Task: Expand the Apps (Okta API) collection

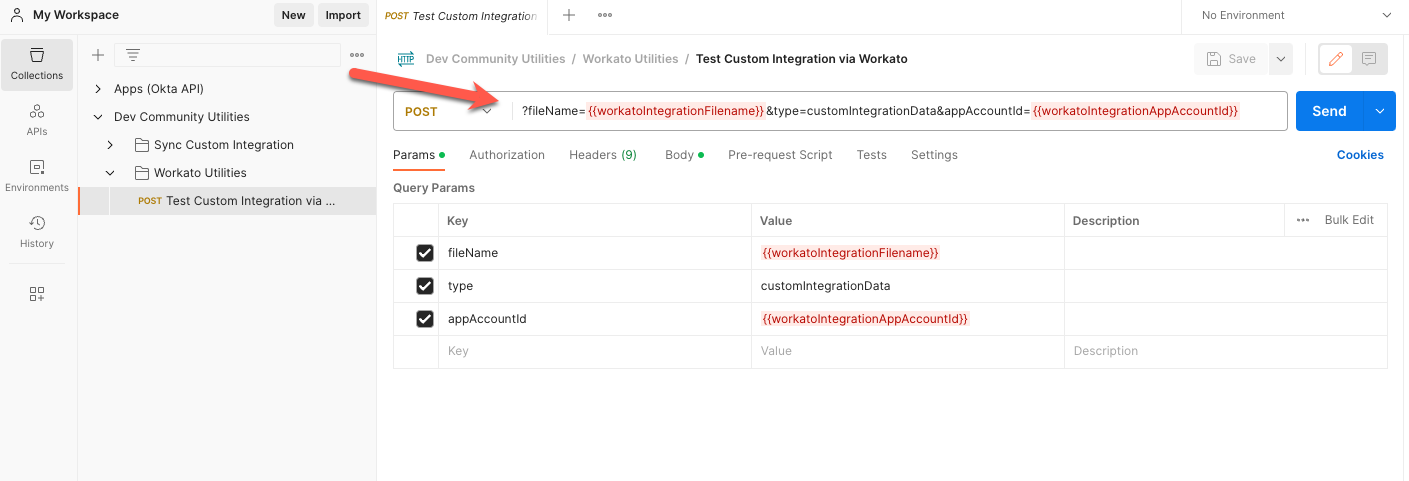Action: point(98,89)
